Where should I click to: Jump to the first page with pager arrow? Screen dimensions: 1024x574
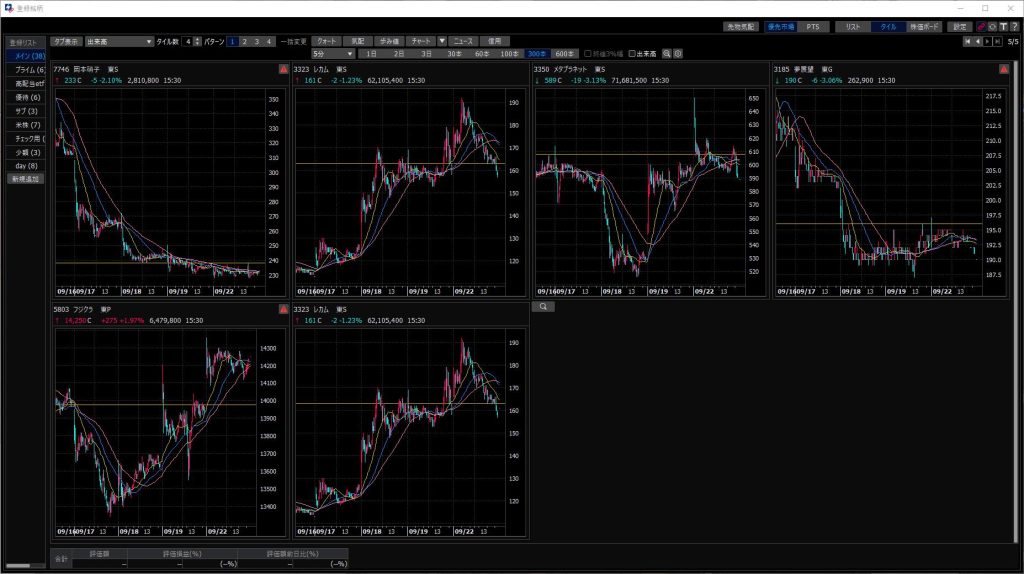tap(967, 41)
